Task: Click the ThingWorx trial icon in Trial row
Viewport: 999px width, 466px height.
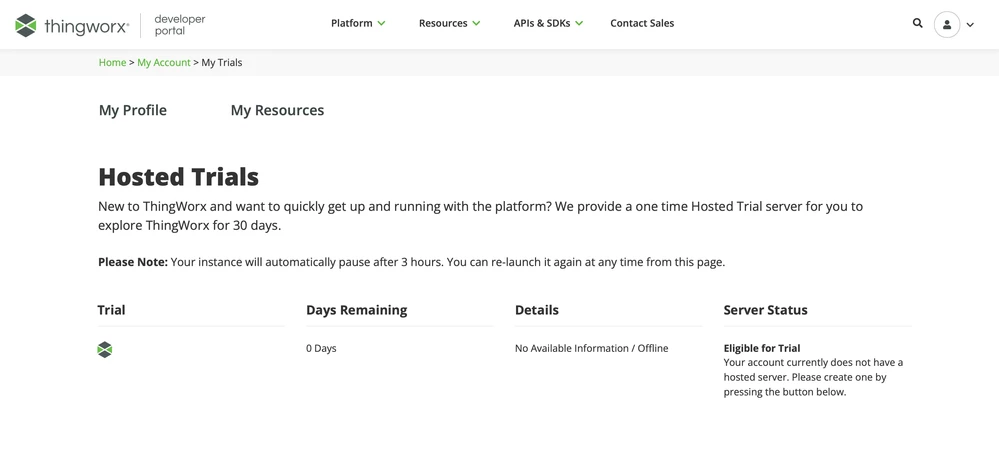Action: coord(104,349)
